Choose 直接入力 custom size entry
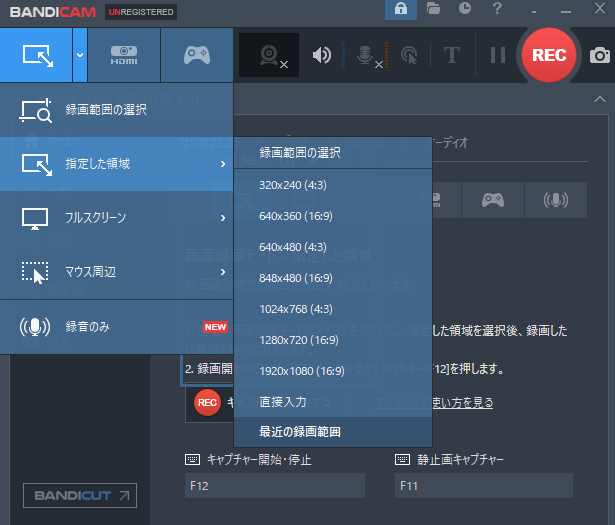615x525 pixels. pyautogui.click(x=333, y=402)
